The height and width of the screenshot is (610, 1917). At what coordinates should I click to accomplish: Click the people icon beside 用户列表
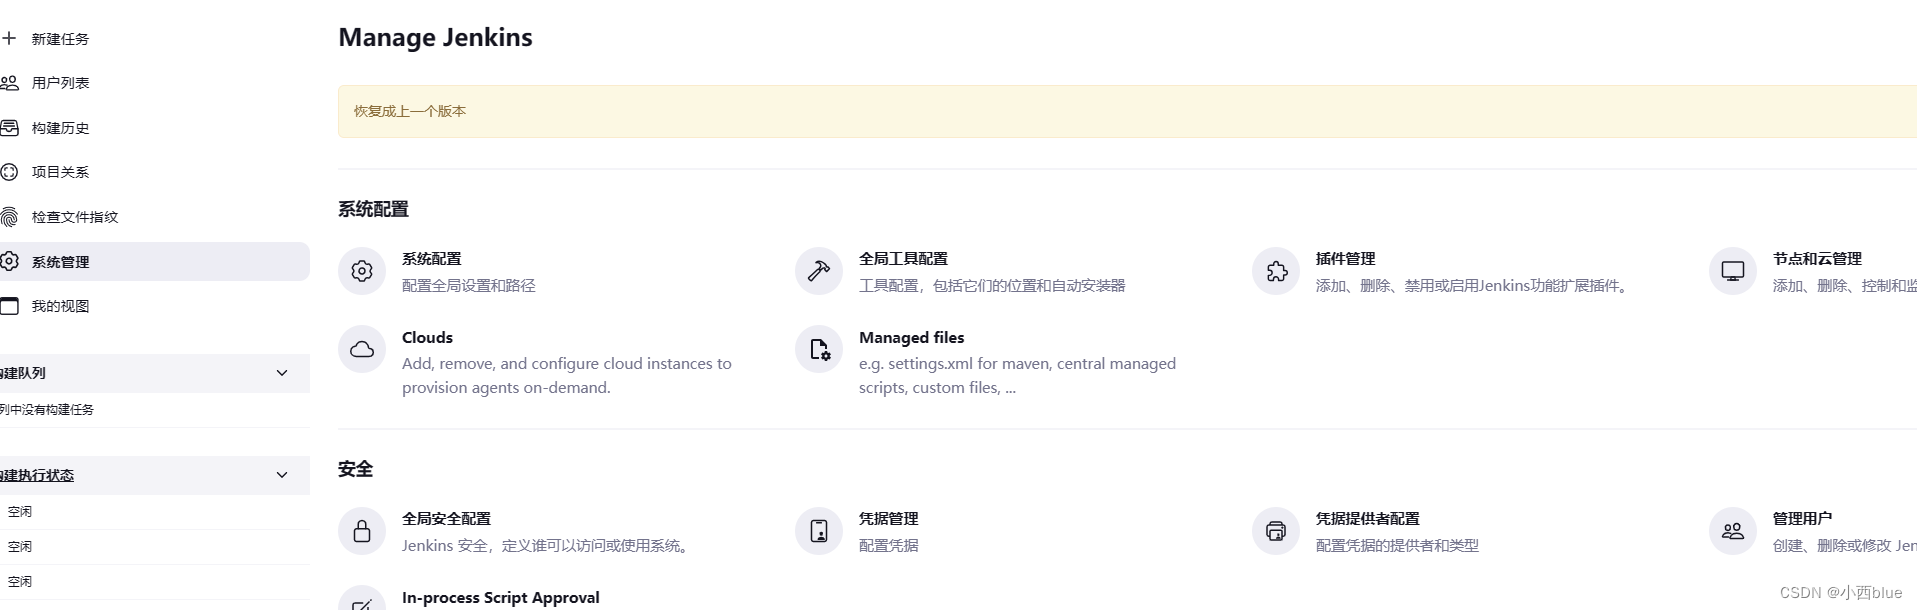click(x=9, y=83)
